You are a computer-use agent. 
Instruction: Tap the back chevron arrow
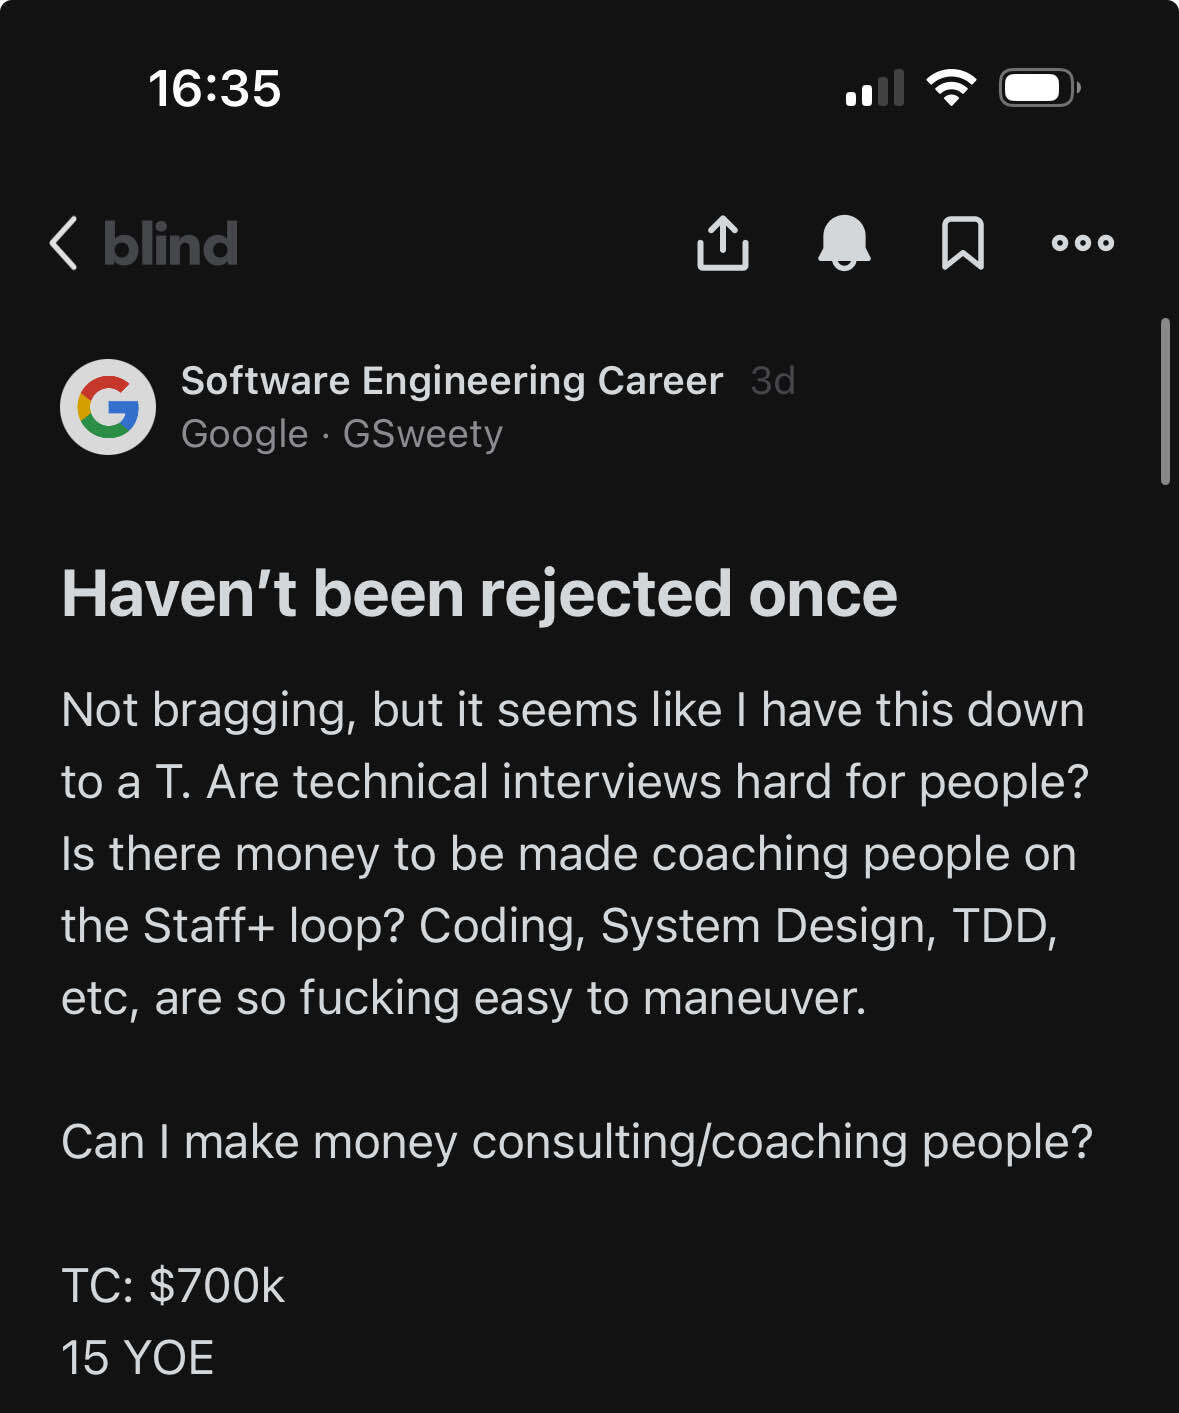click(63, 243)
